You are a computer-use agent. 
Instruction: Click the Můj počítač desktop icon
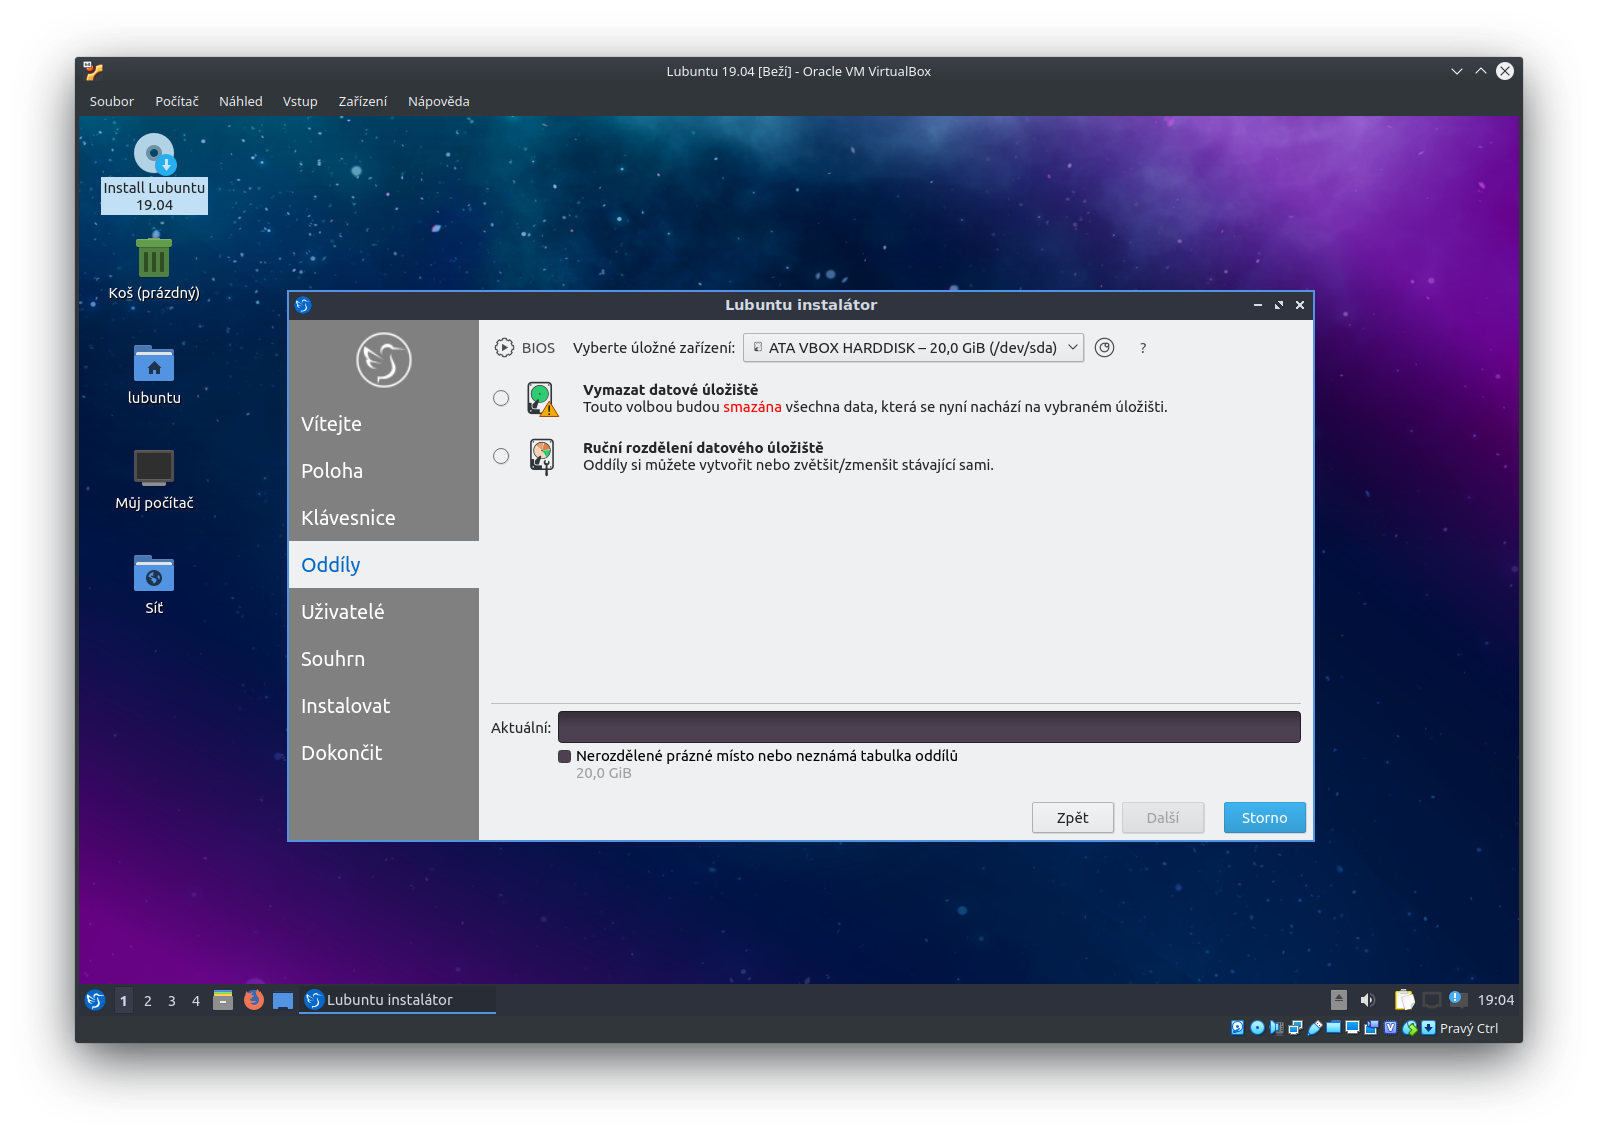[x=154, y=479]
